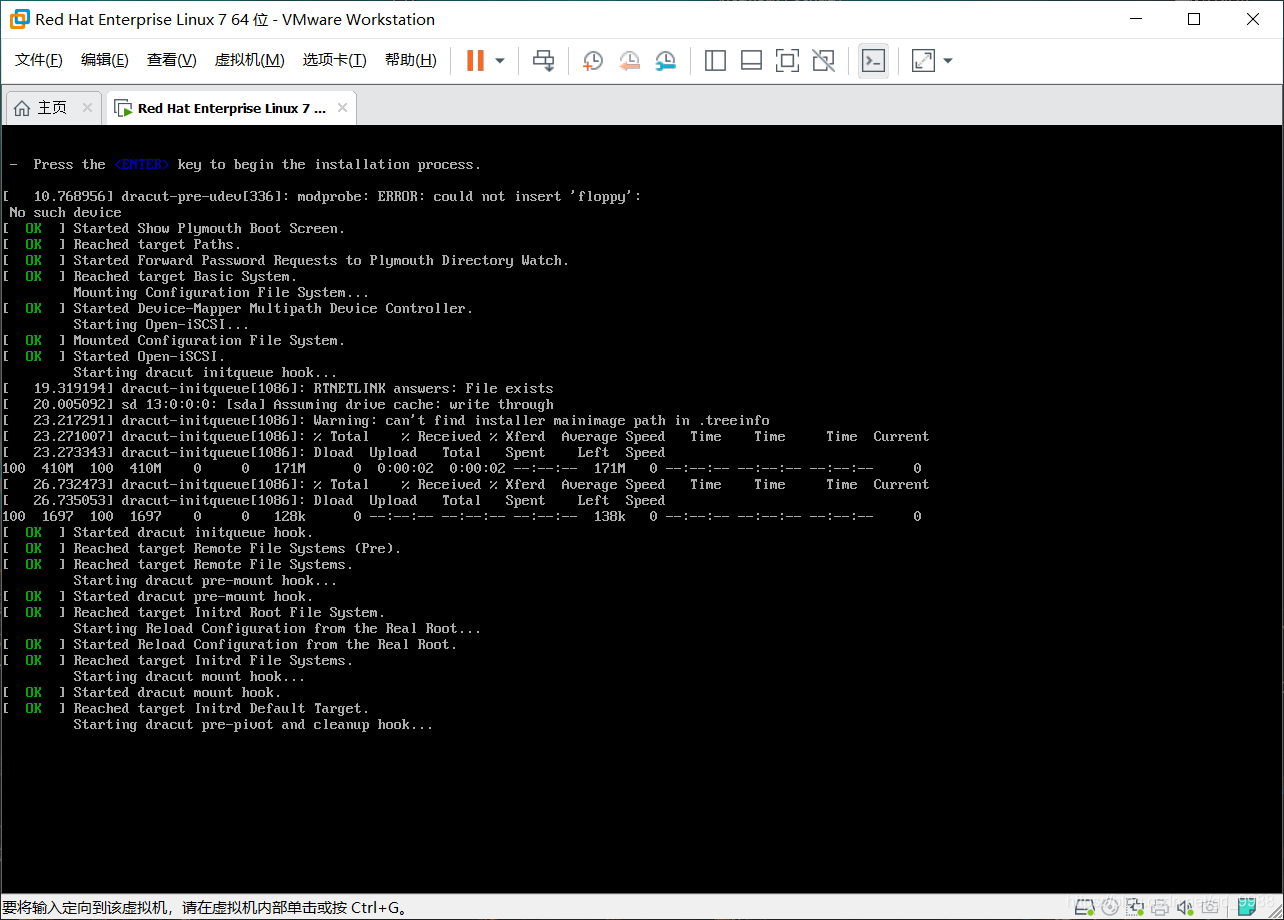
Task: Click 'Reached target Paths' line
Action: click(157, 244)
